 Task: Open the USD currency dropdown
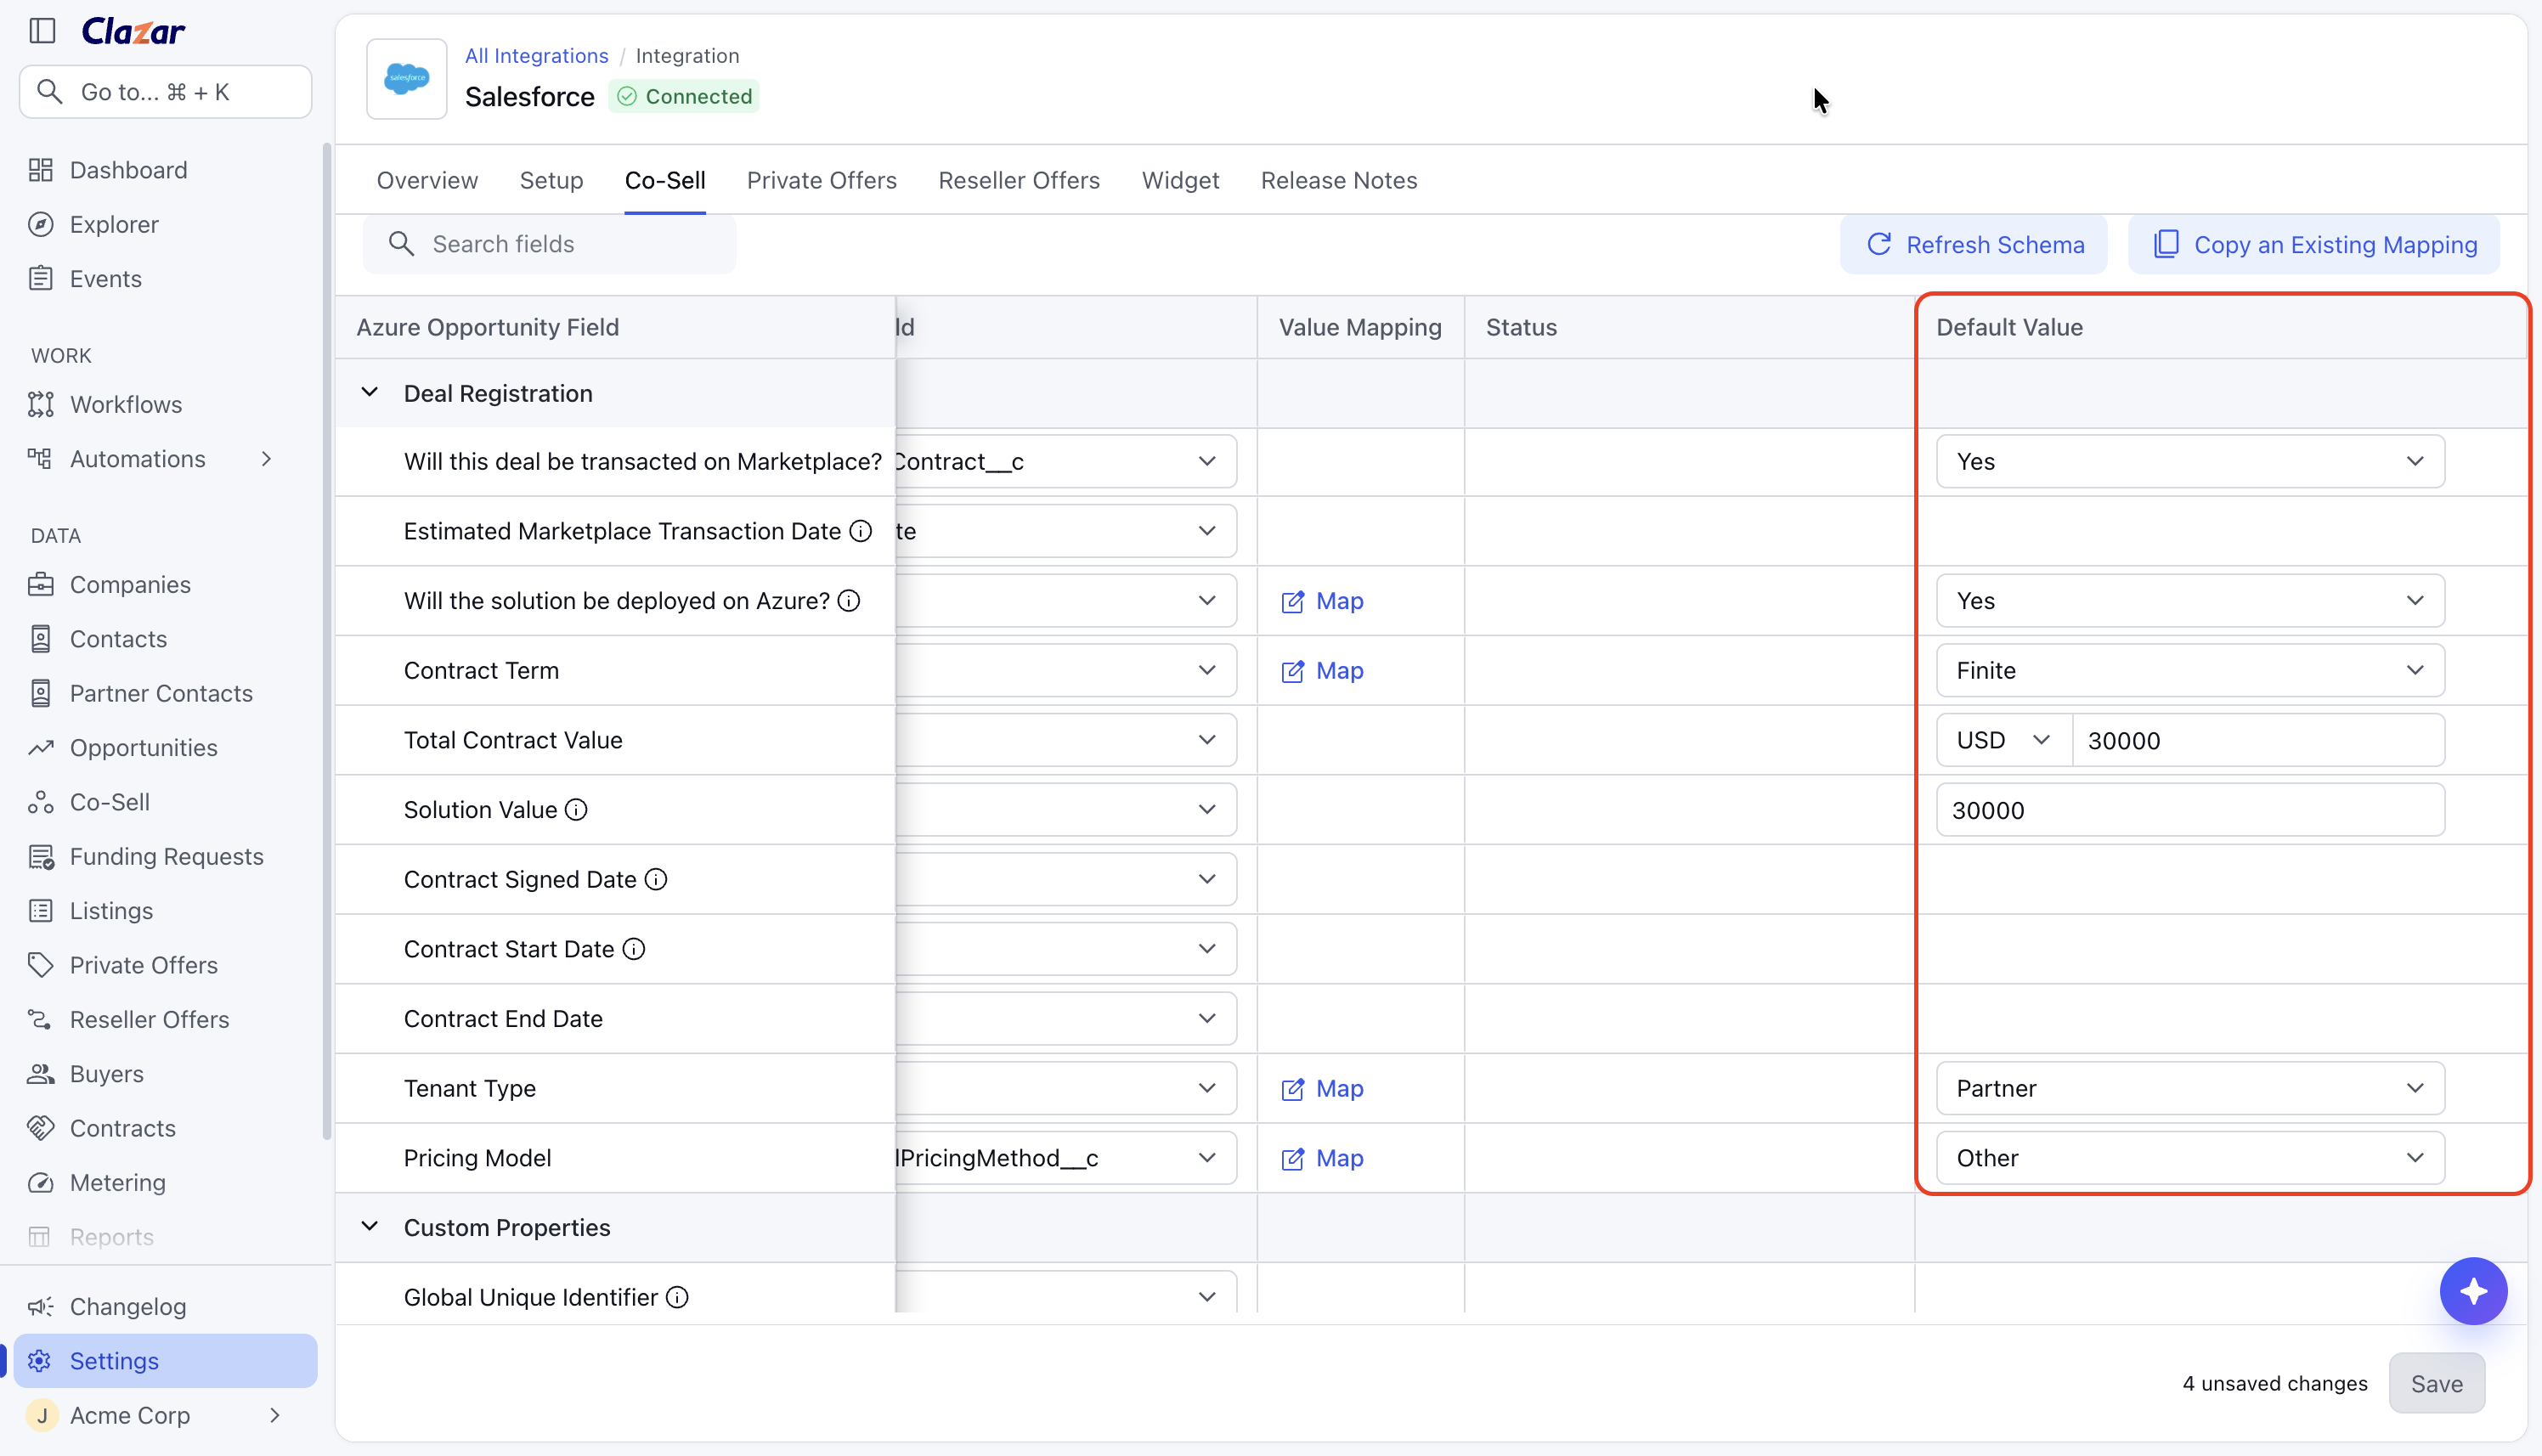(2004, 741)
